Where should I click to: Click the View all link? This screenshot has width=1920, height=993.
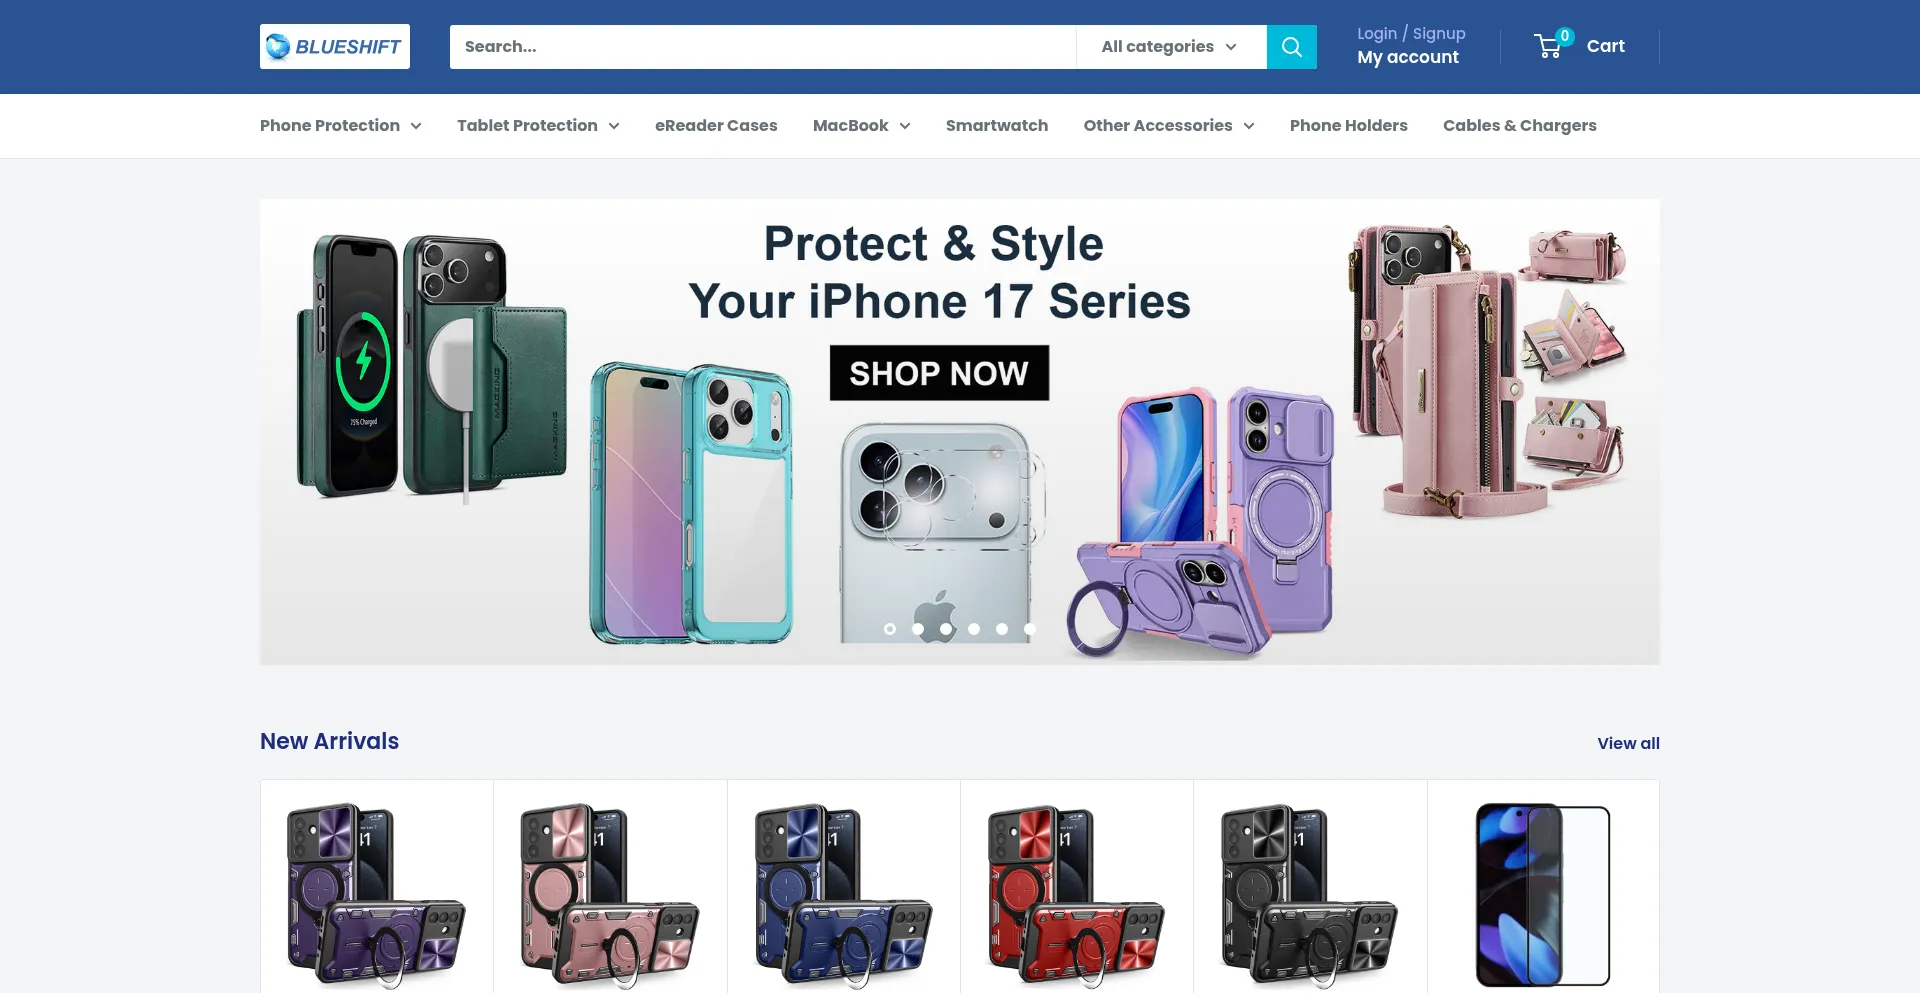(x=1628, y=743)
